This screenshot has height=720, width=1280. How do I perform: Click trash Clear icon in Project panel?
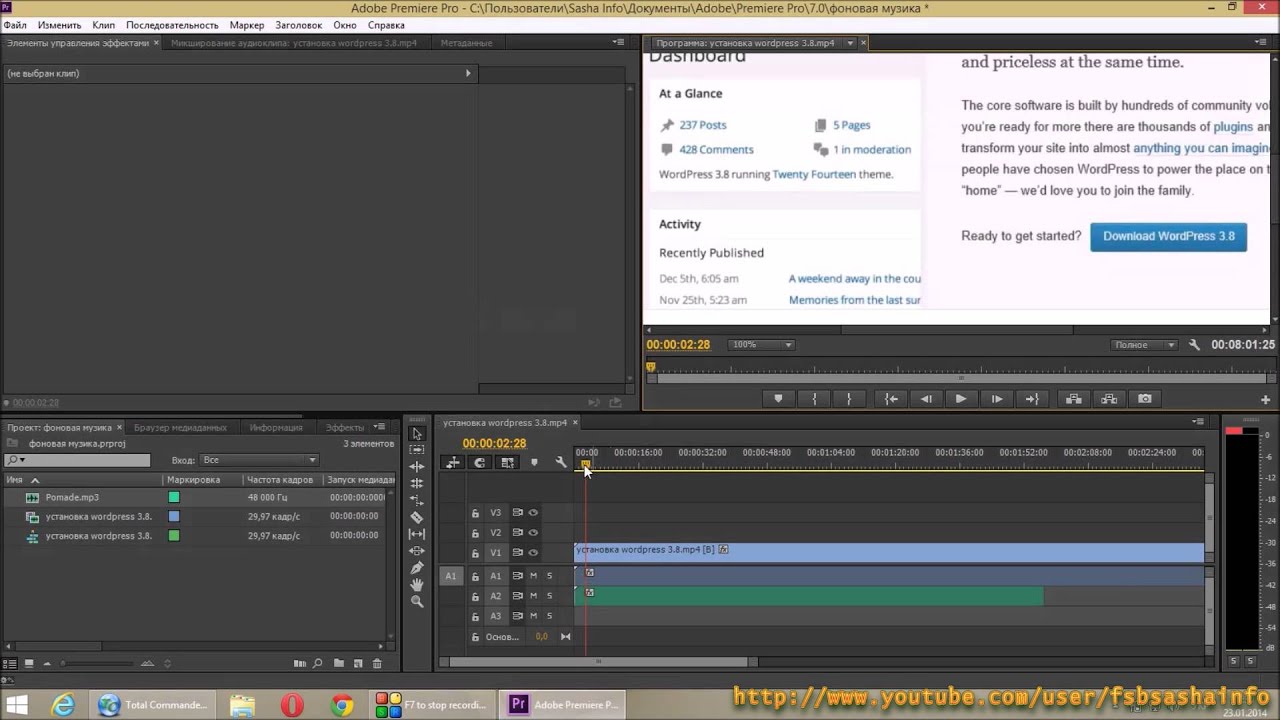tap(377, 663)
